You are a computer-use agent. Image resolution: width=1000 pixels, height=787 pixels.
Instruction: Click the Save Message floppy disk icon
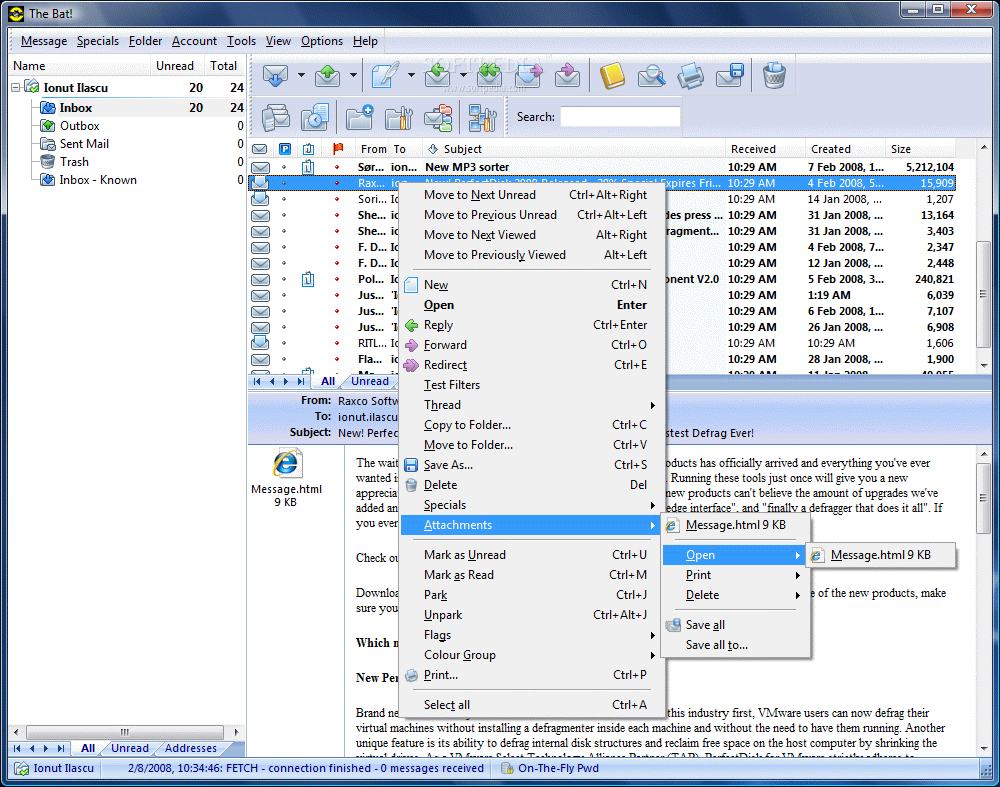pyautogui.click(x=731, y=75)
